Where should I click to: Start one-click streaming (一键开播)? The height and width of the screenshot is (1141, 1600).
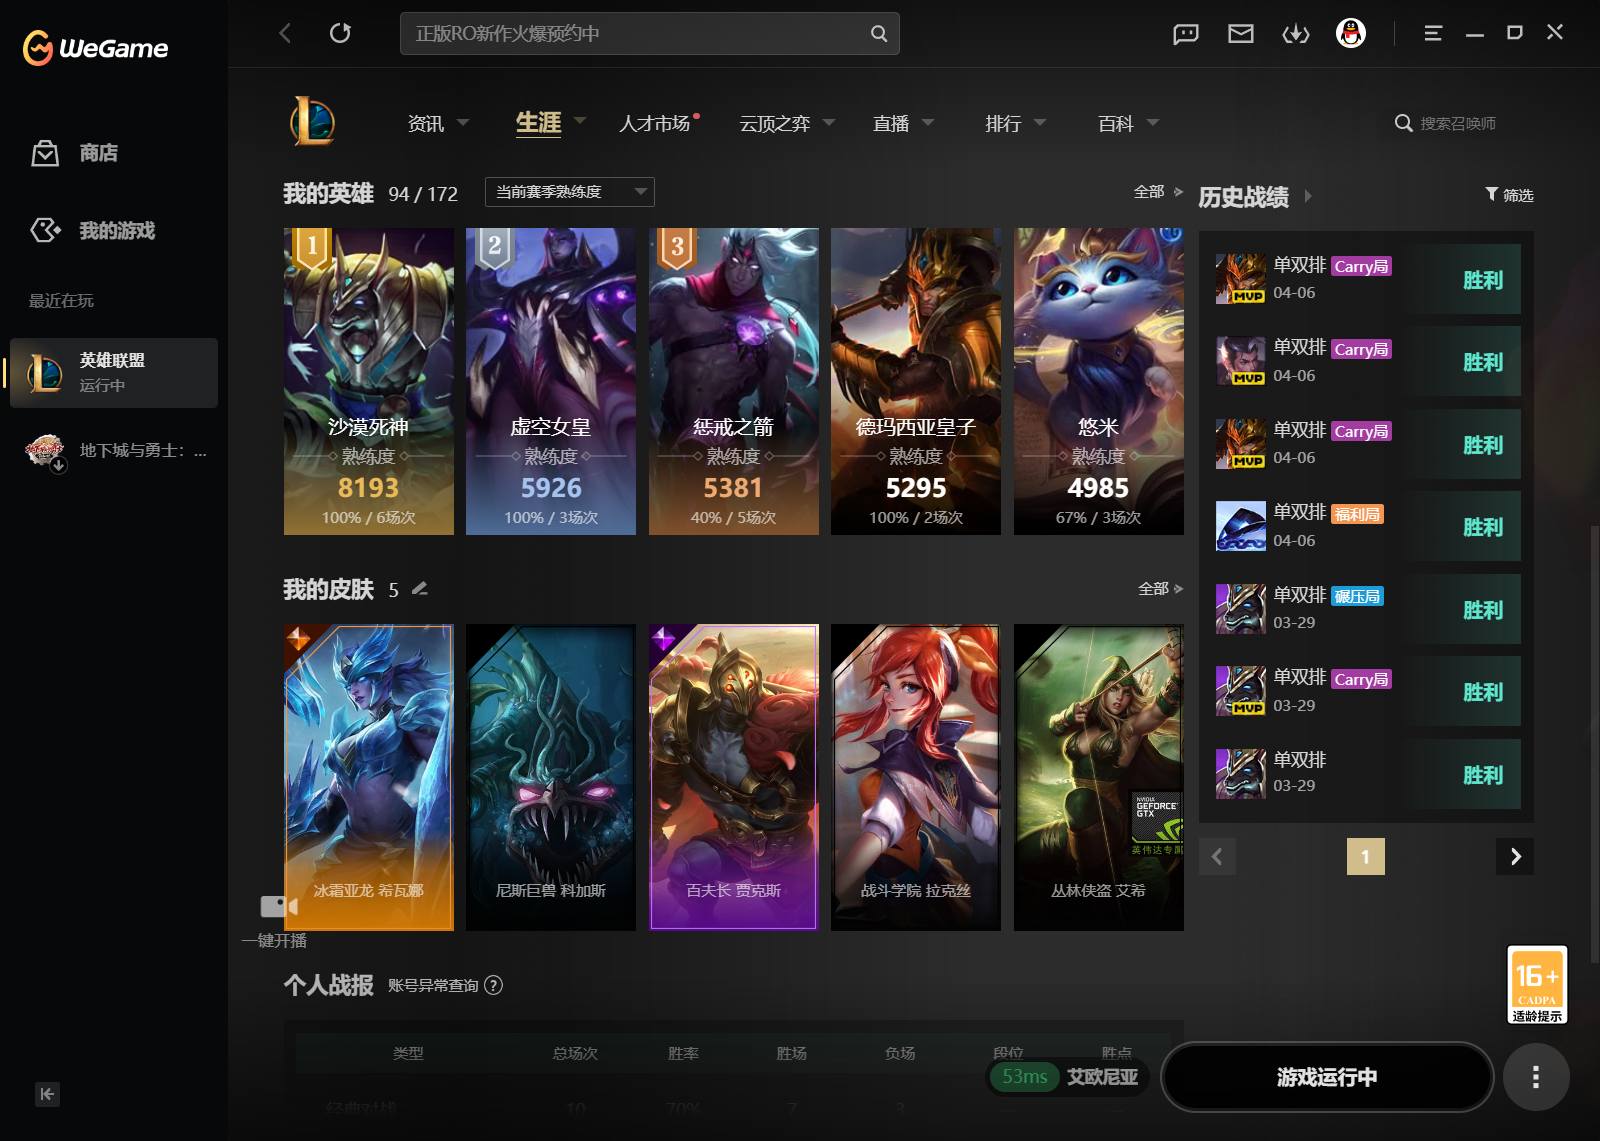pos(277,921)
